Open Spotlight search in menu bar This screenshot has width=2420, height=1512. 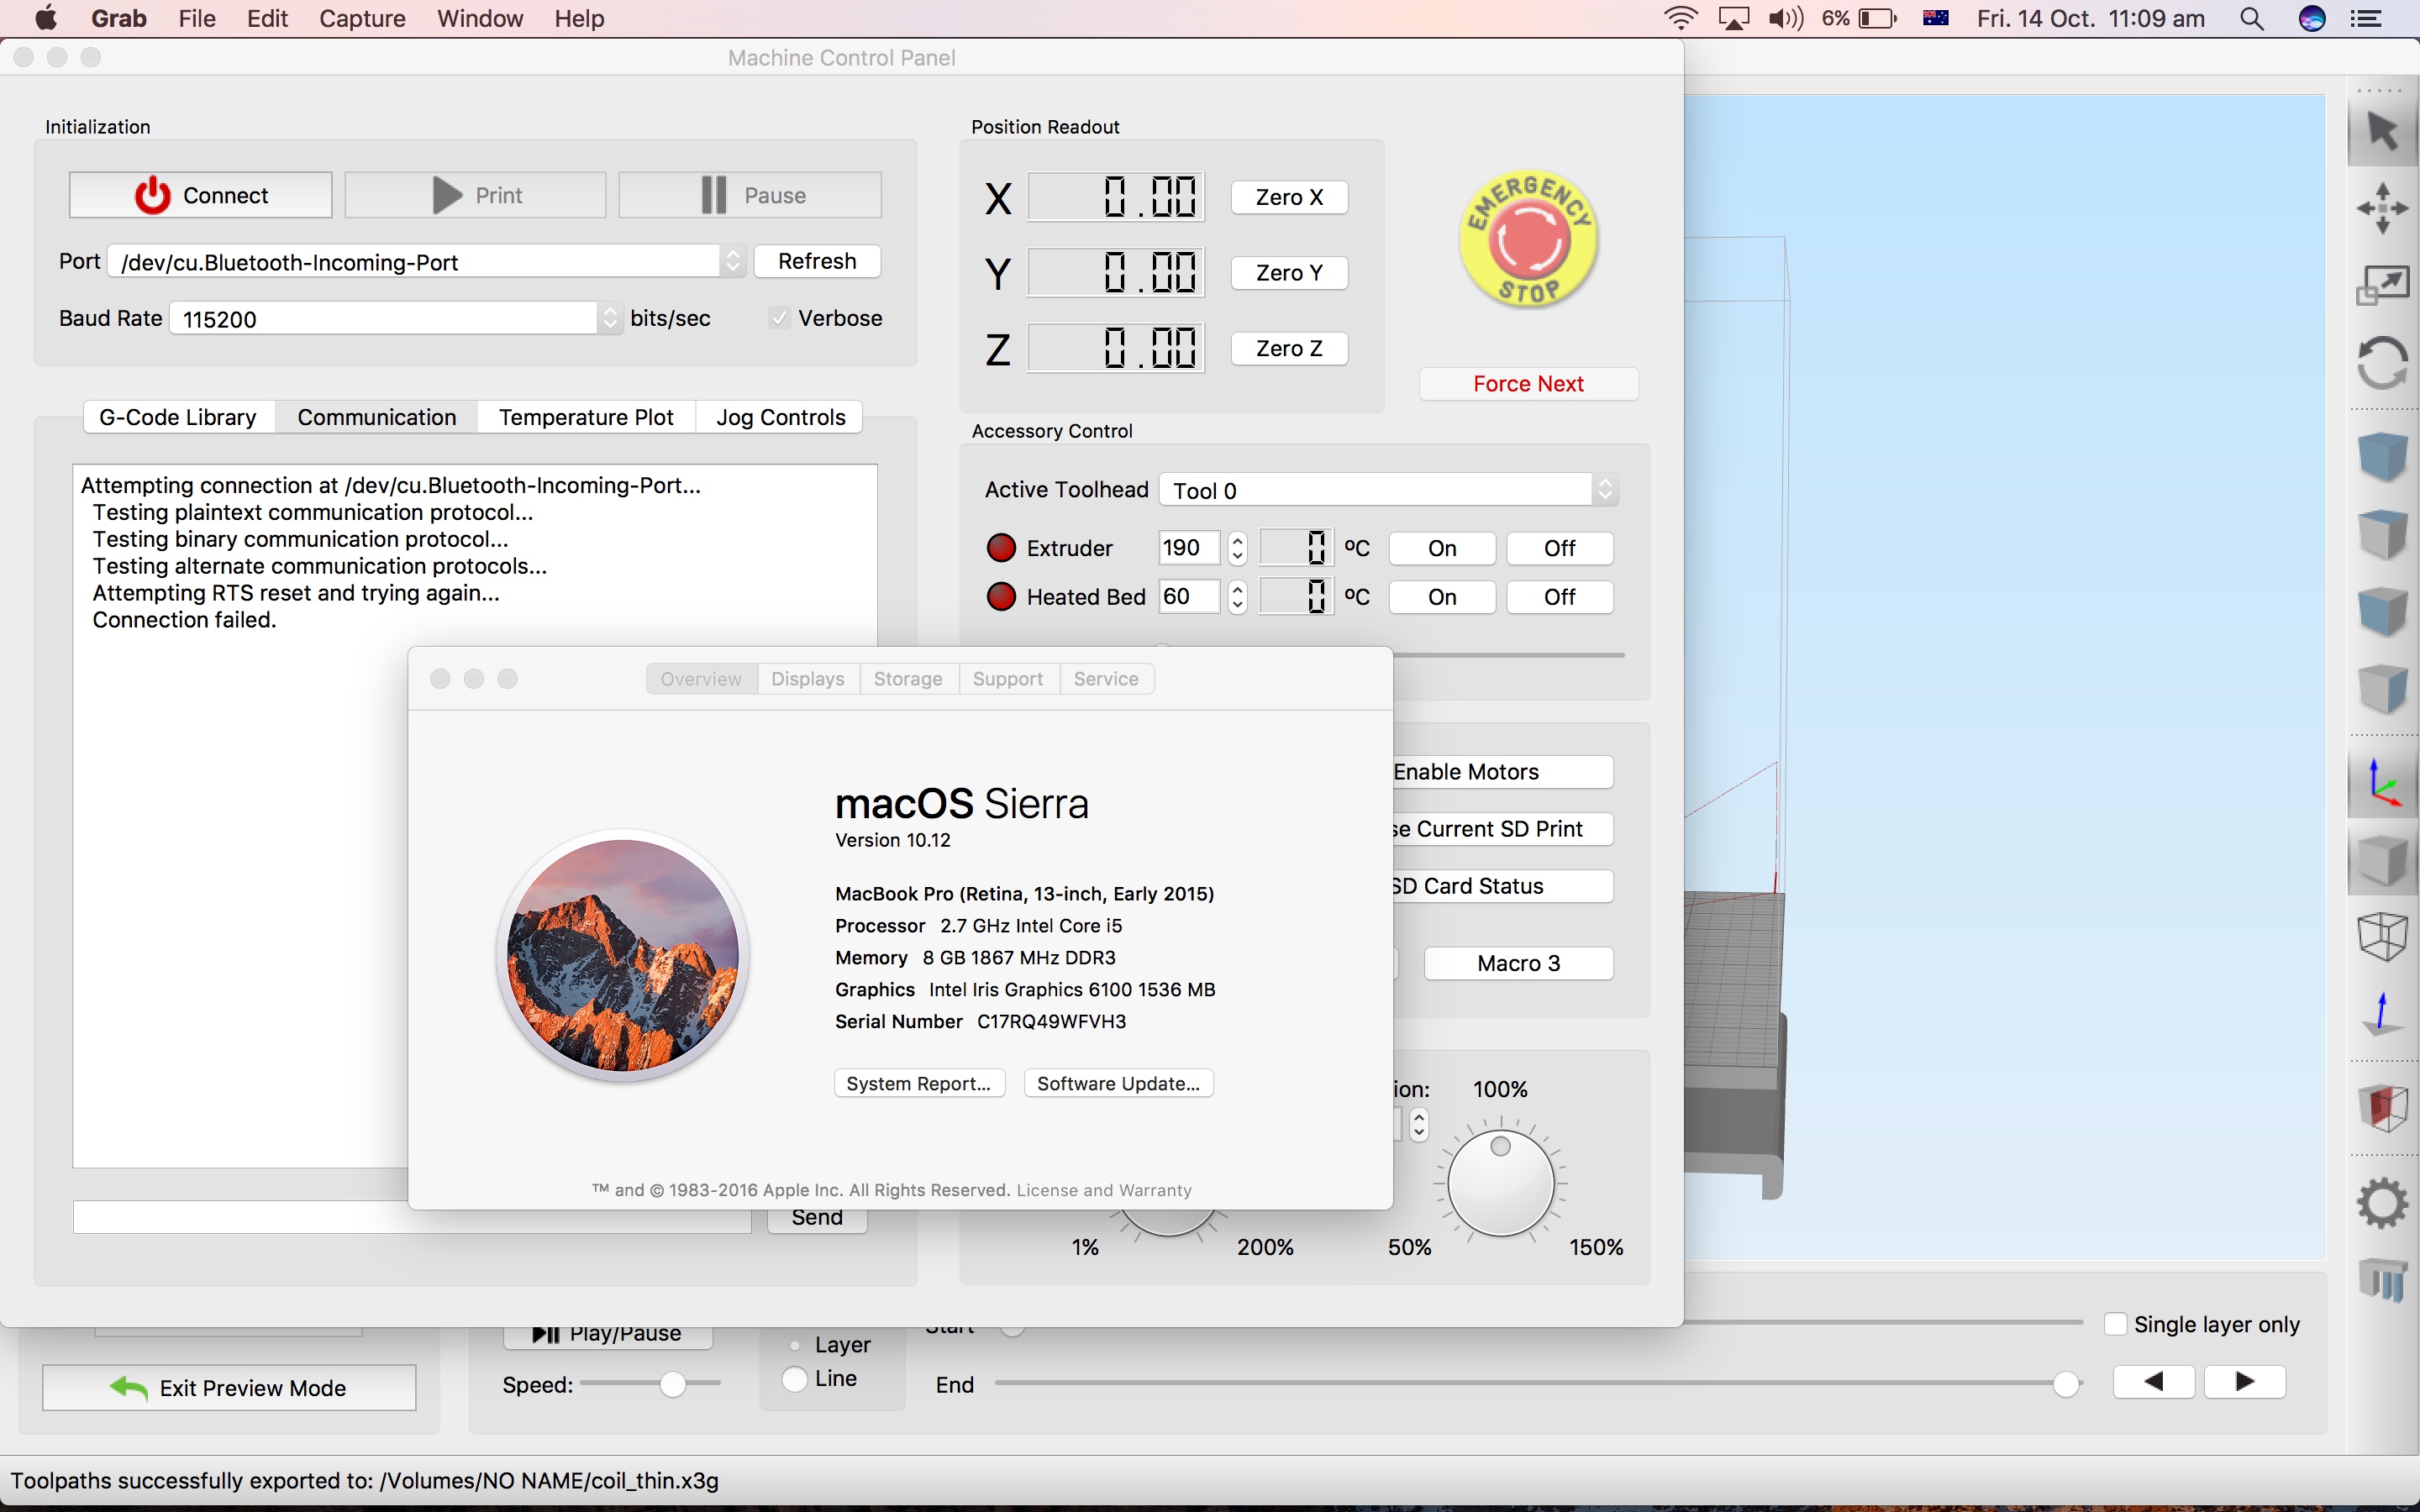click(x=2252, y=18)
